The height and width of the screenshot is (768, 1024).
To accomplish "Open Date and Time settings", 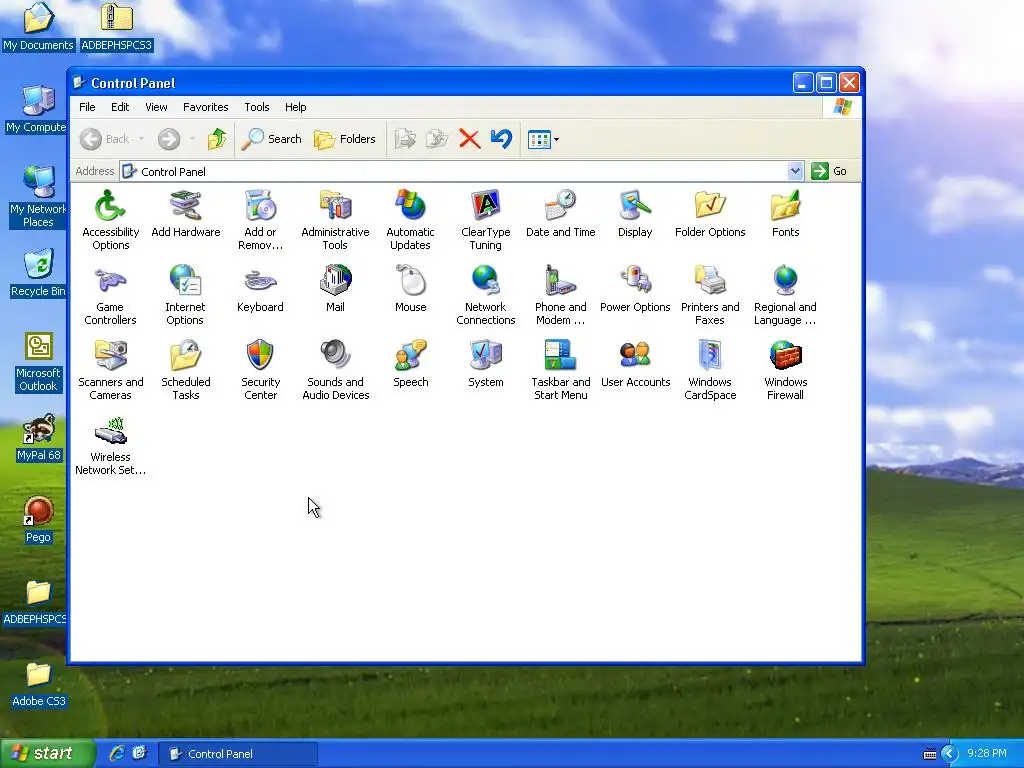I will 560,214.
